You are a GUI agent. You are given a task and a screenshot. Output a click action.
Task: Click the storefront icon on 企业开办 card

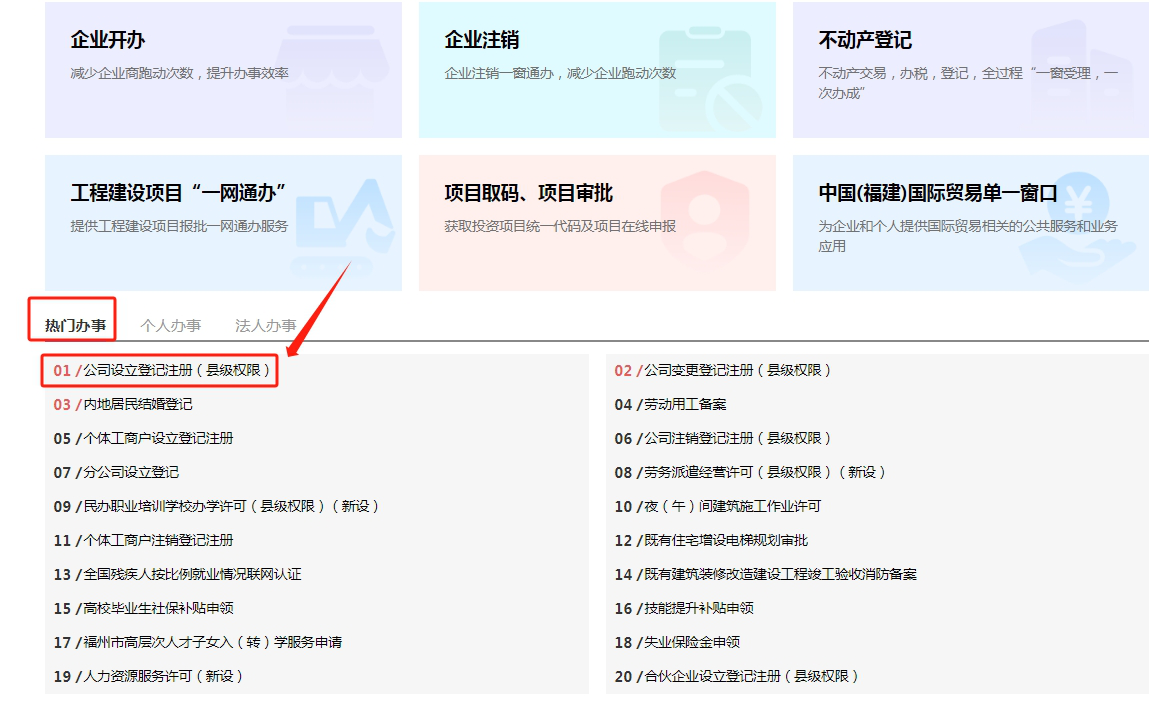coord(331,72)
